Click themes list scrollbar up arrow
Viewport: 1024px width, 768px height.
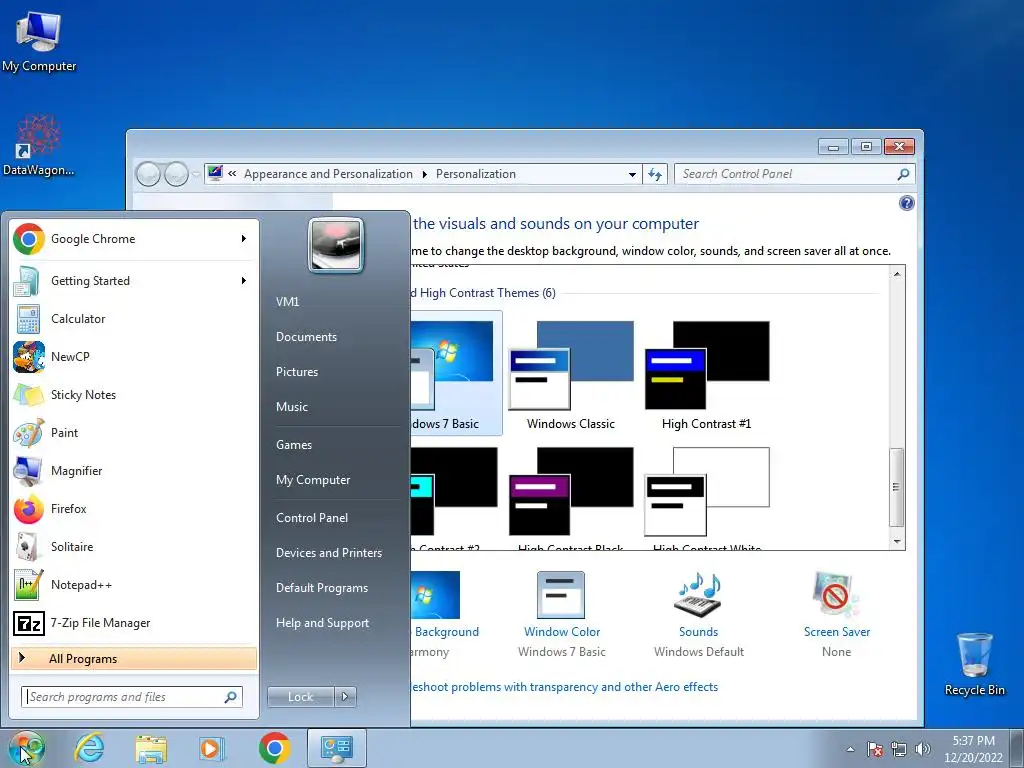click(x=897, y=274)
